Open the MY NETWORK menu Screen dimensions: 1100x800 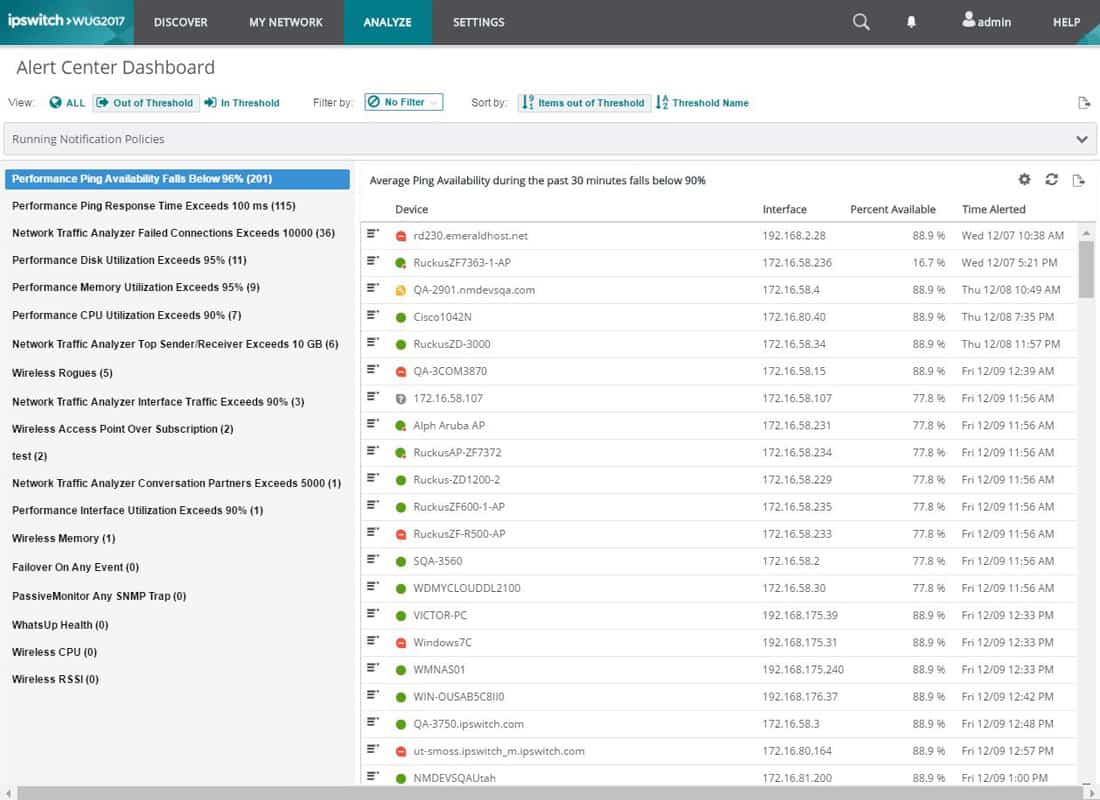pyautogui.click(x=286, y=22)
